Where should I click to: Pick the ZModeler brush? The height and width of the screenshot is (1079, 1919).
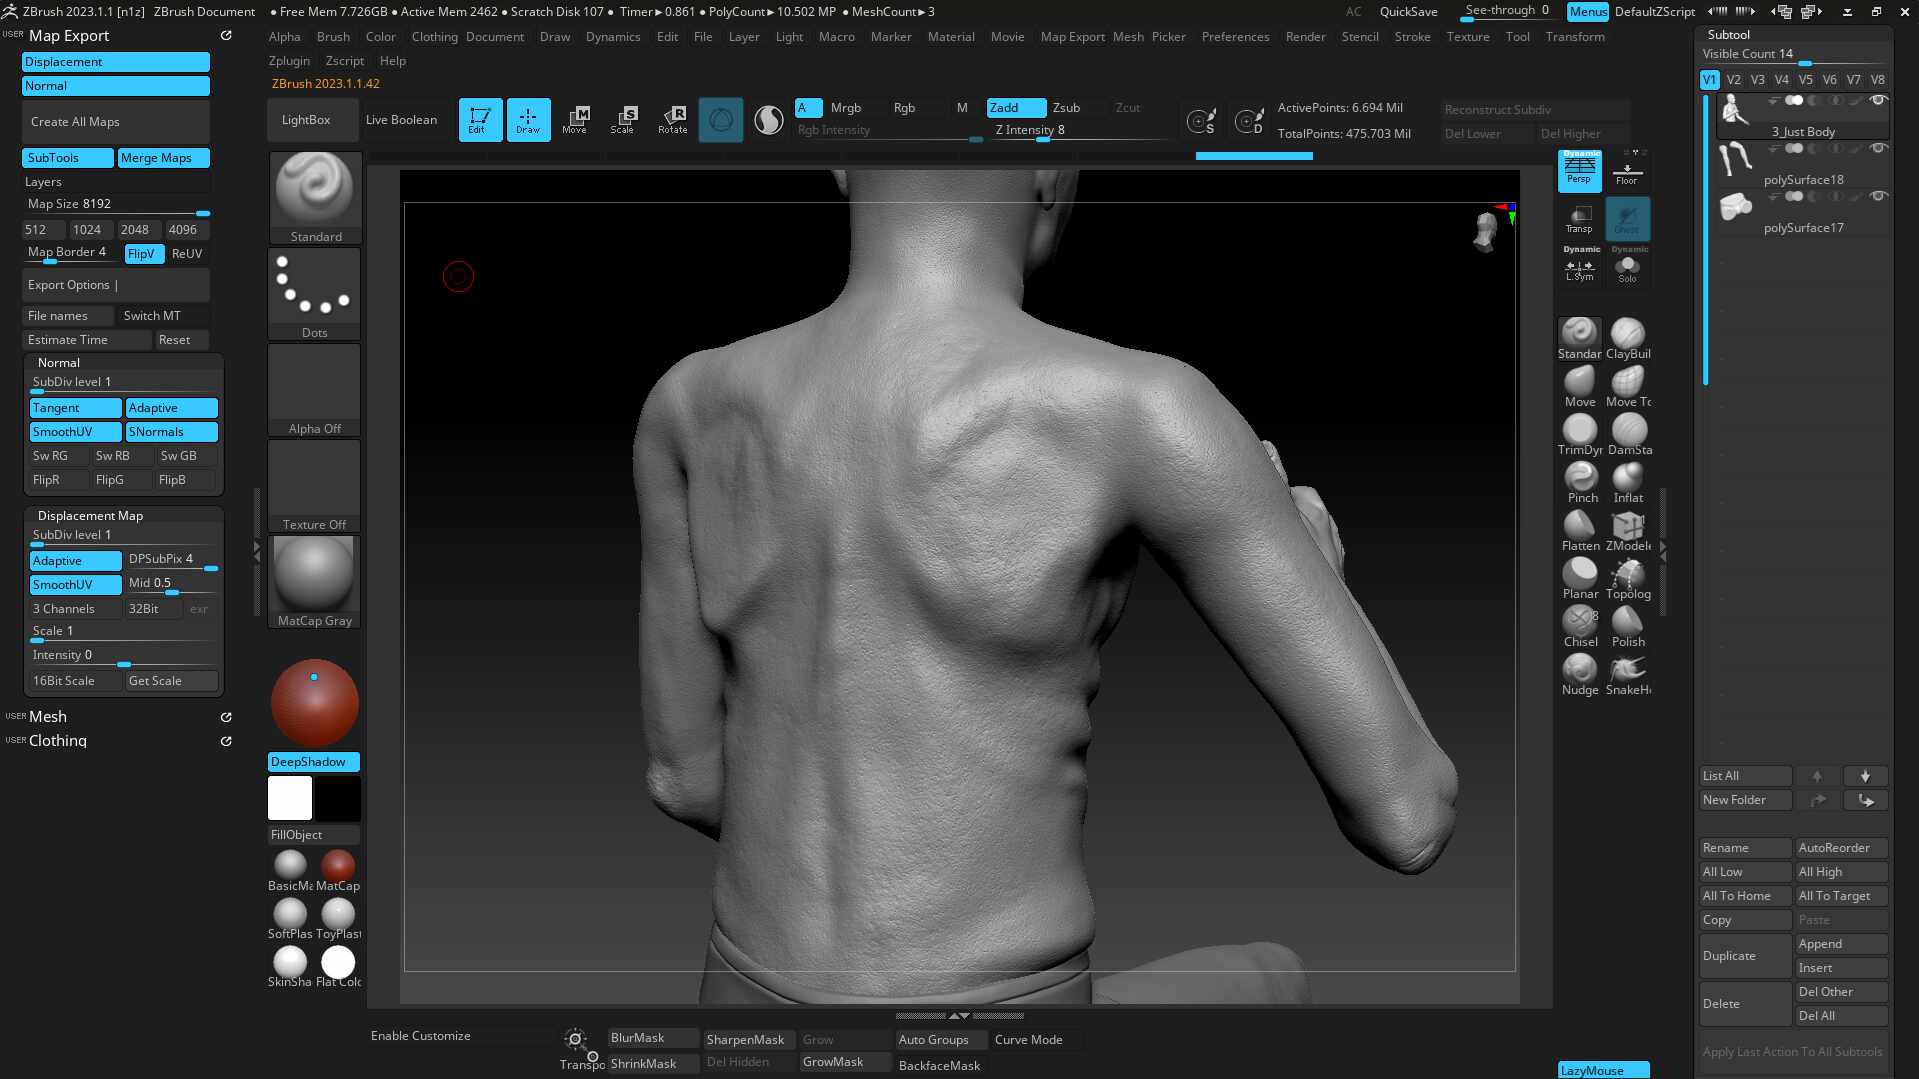[x=1628, y=531]
